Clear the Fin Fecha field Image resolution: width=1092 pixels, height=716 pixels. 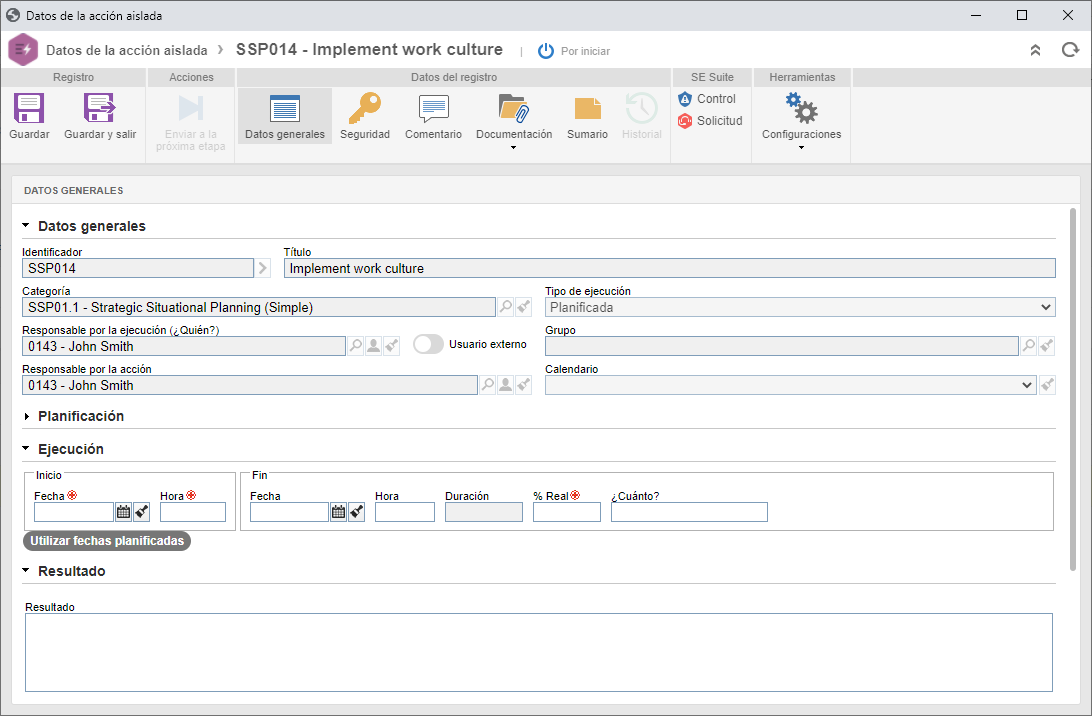[x=357, y=512]
